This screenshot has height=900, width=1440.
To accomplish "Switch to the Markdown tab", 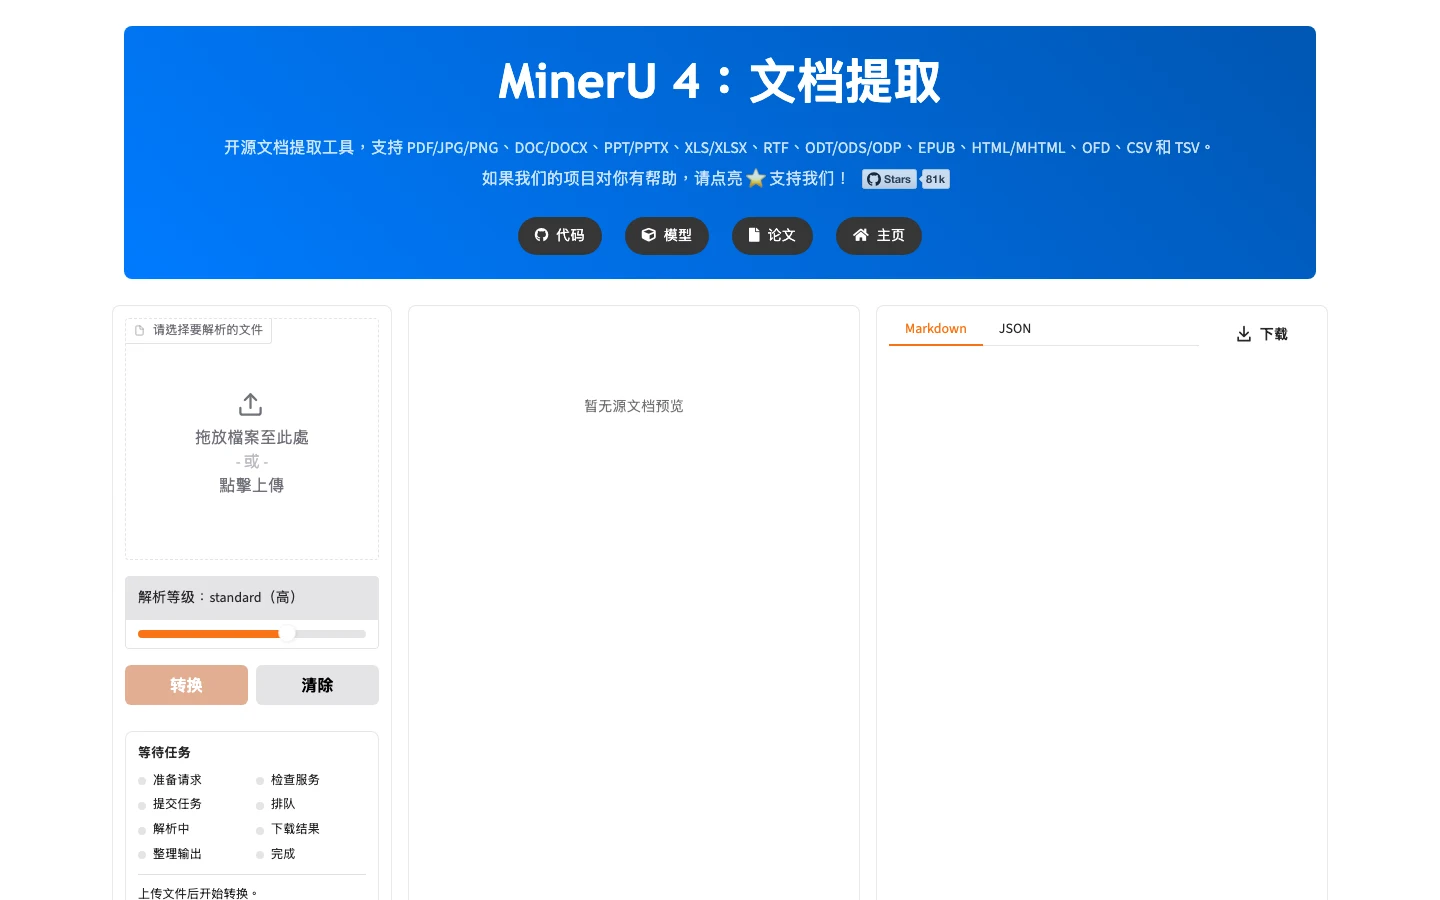I will point(936,328).
